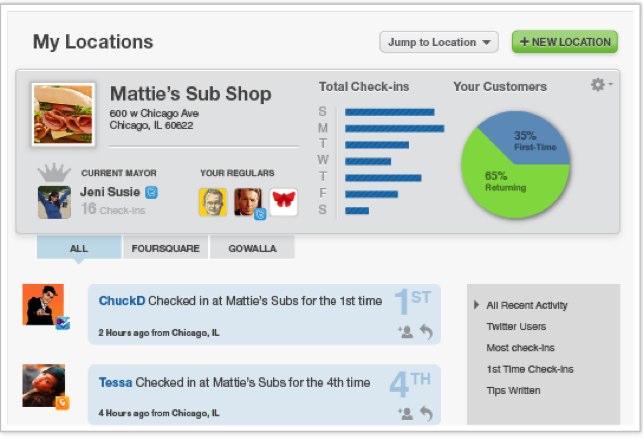
Task: Switch to the Gowalla tab
Action: (x=251, y=248)
